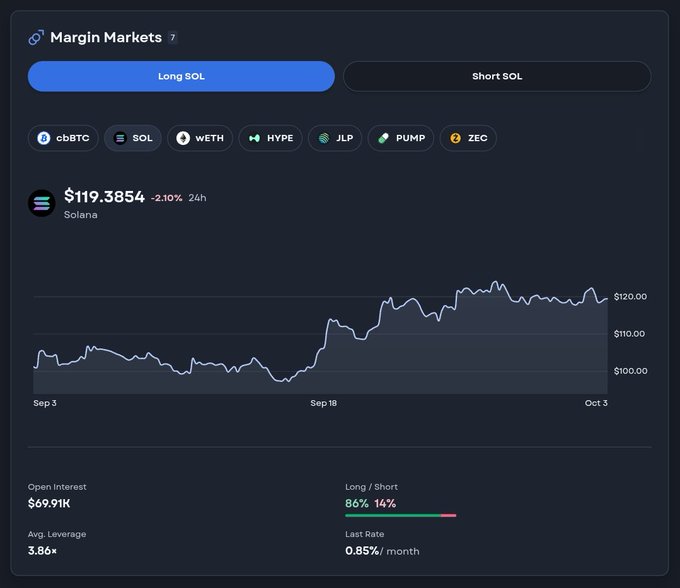Viewport: 680px width, 588px height.
Task: Click the 86% long percentage
Action: [x=357, y=503]
